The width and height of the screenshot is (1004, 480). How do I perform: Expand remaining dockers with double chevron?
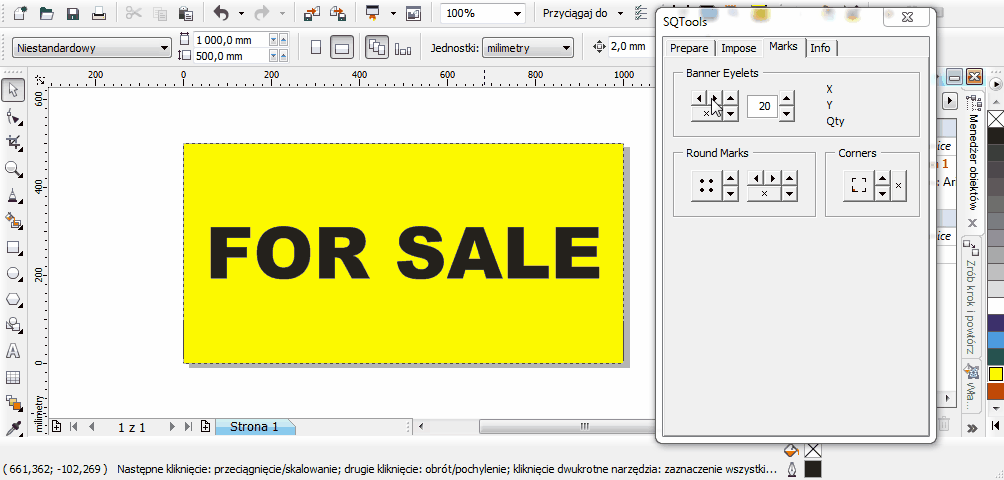(972, 428)
